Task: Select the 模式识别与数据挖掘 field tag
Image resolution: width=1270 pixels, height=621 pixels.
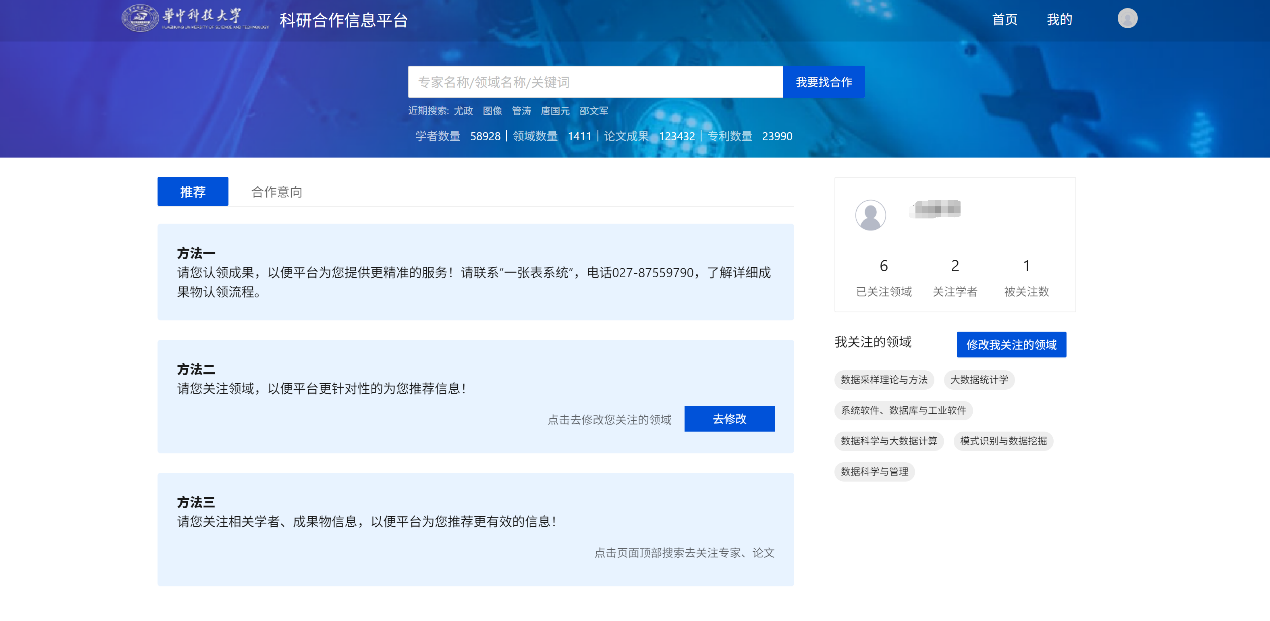Action: point(1003,441)
